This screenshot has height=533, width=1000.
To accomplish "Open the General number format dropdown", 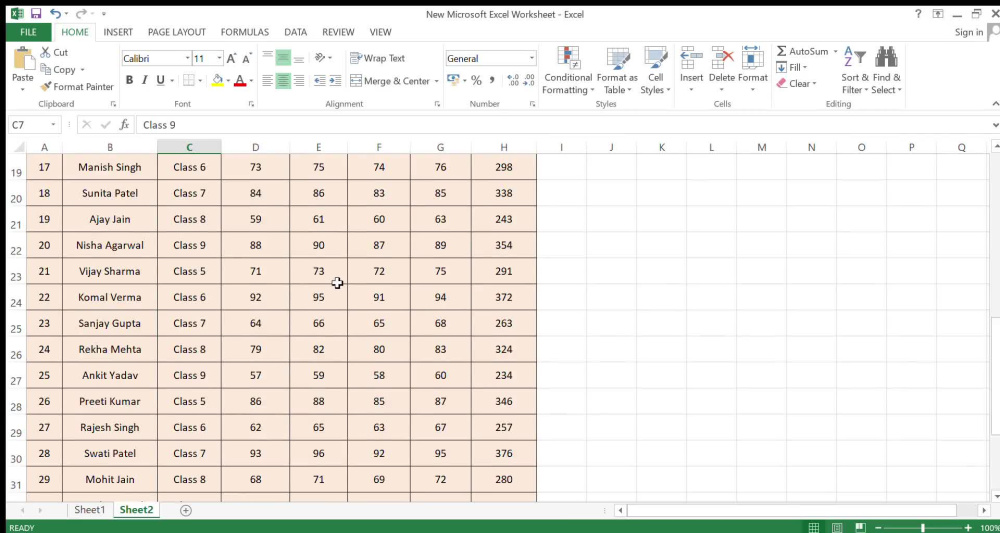I will point(531,59).
